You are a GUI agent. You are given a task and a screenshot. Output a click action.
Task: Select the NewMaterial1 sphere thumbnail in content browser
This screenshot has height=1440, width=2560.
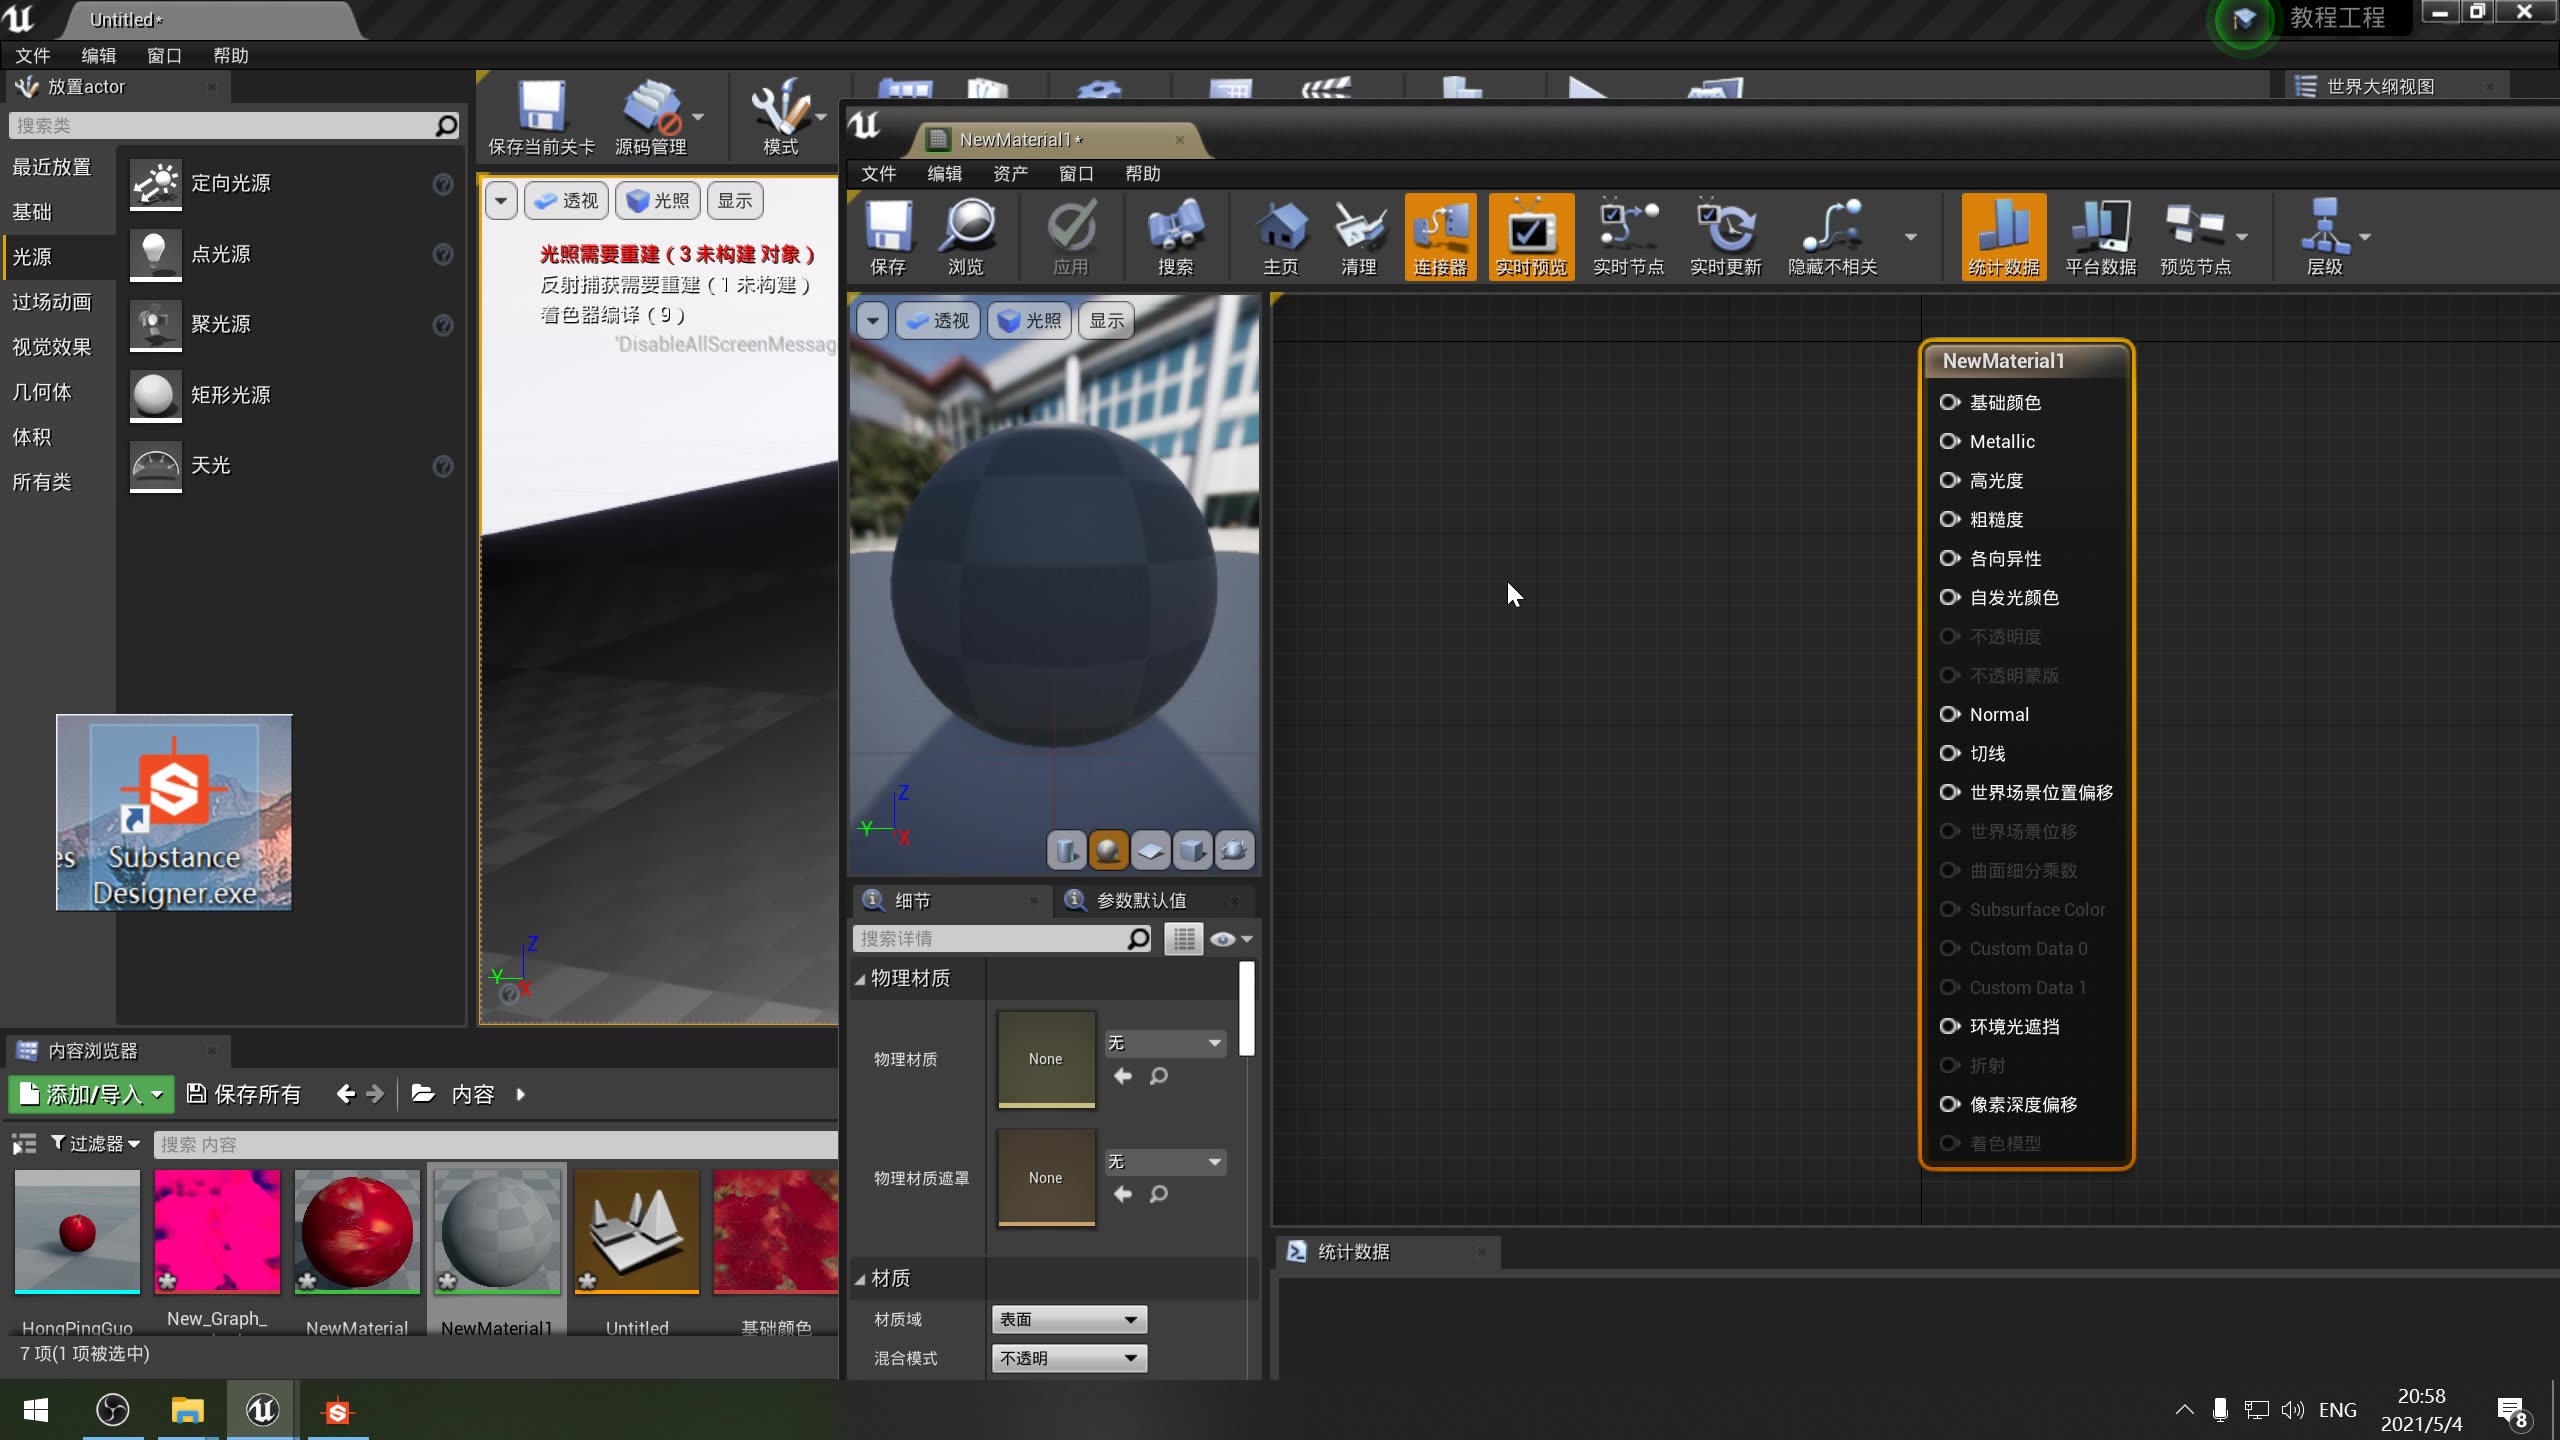pyautogui.click(x=496, y=1232)
